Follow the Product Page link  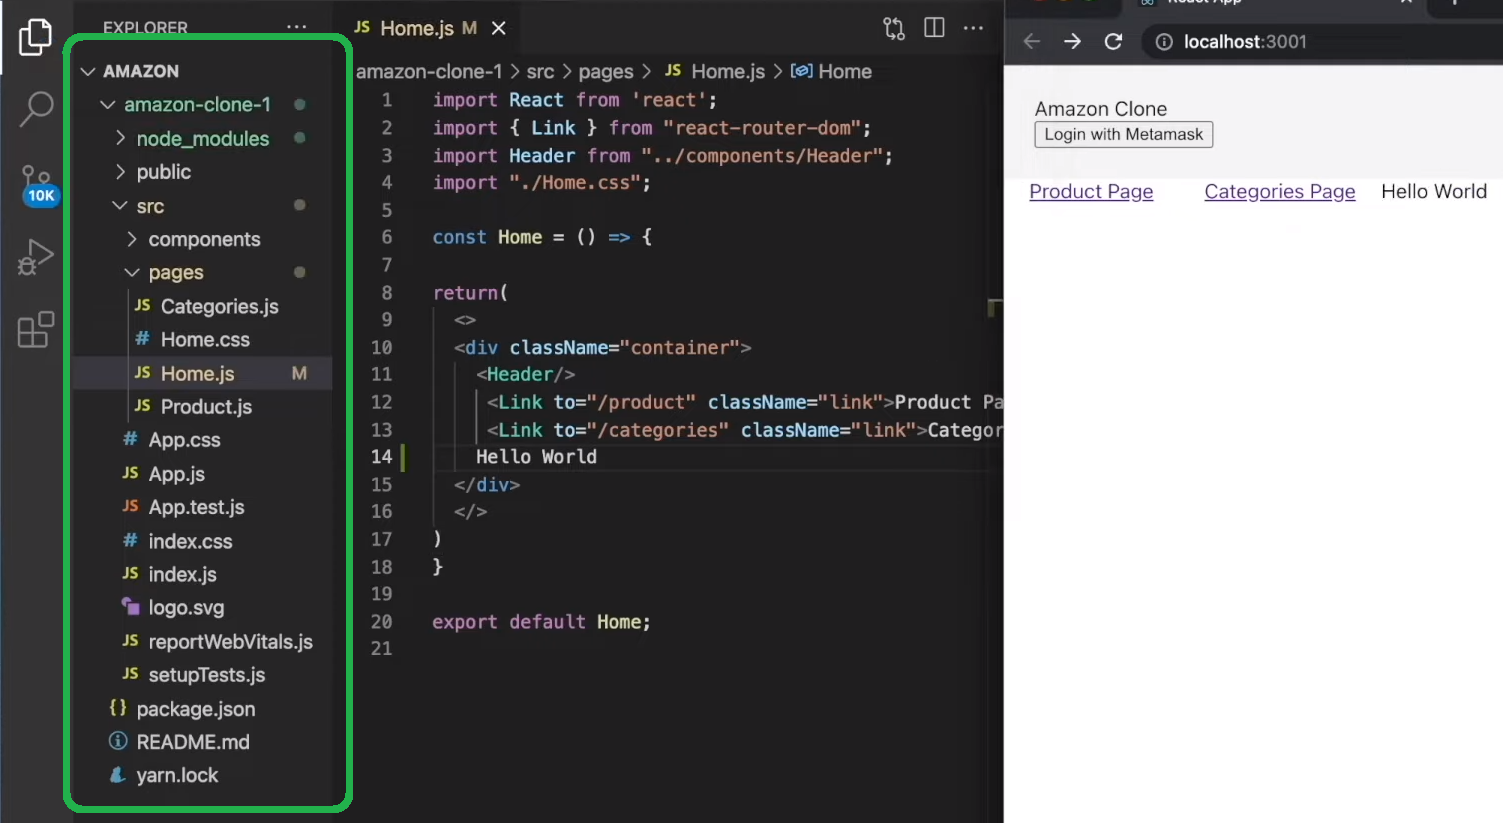[1091, 192]
